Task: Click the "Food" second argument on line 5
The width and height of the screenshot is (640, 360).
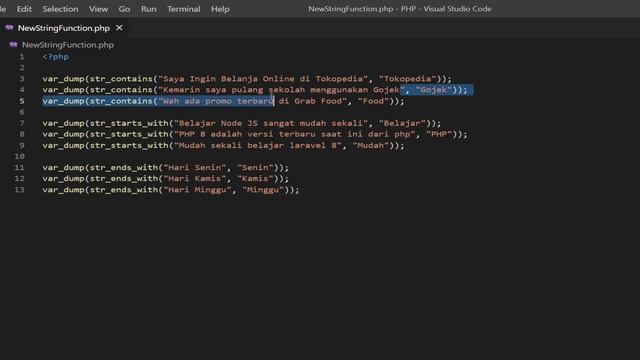Action: click(x=373, y=101)
